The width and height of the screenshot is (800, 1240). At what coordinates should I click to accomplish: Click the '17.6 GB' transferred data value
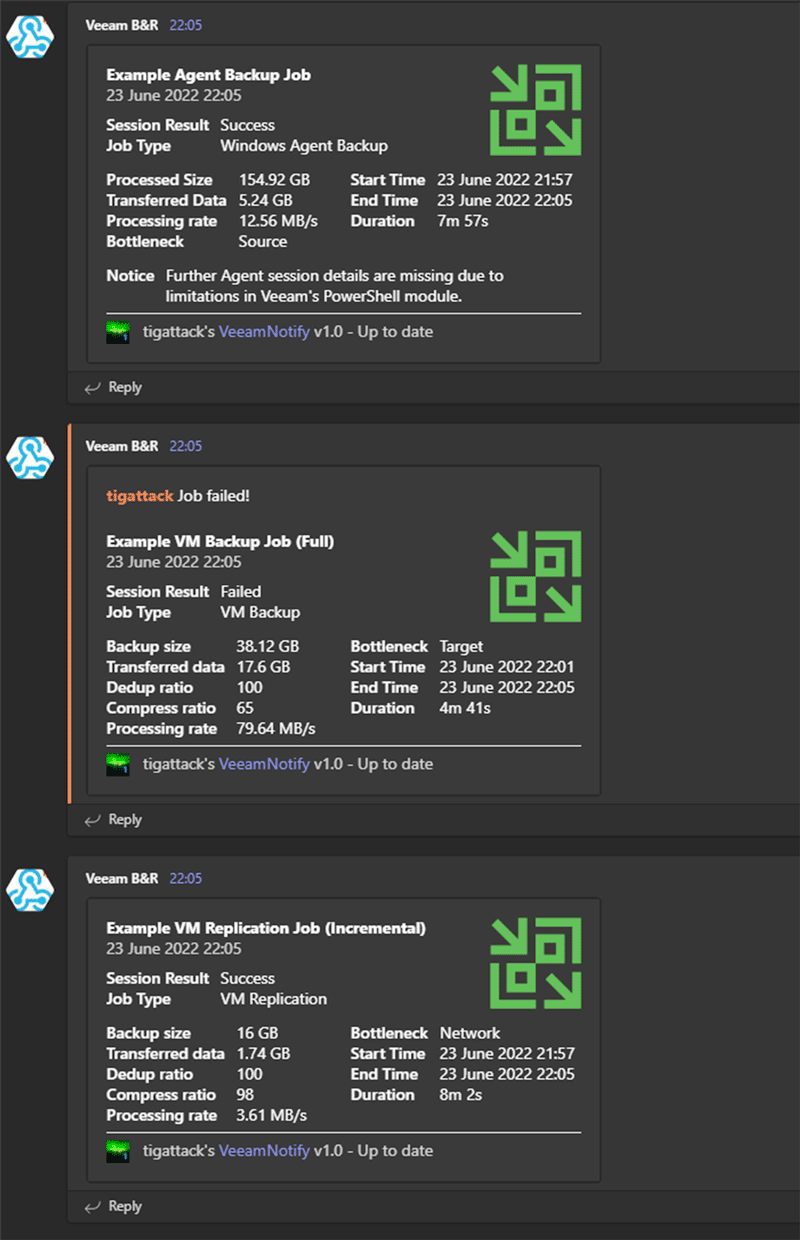264,667
